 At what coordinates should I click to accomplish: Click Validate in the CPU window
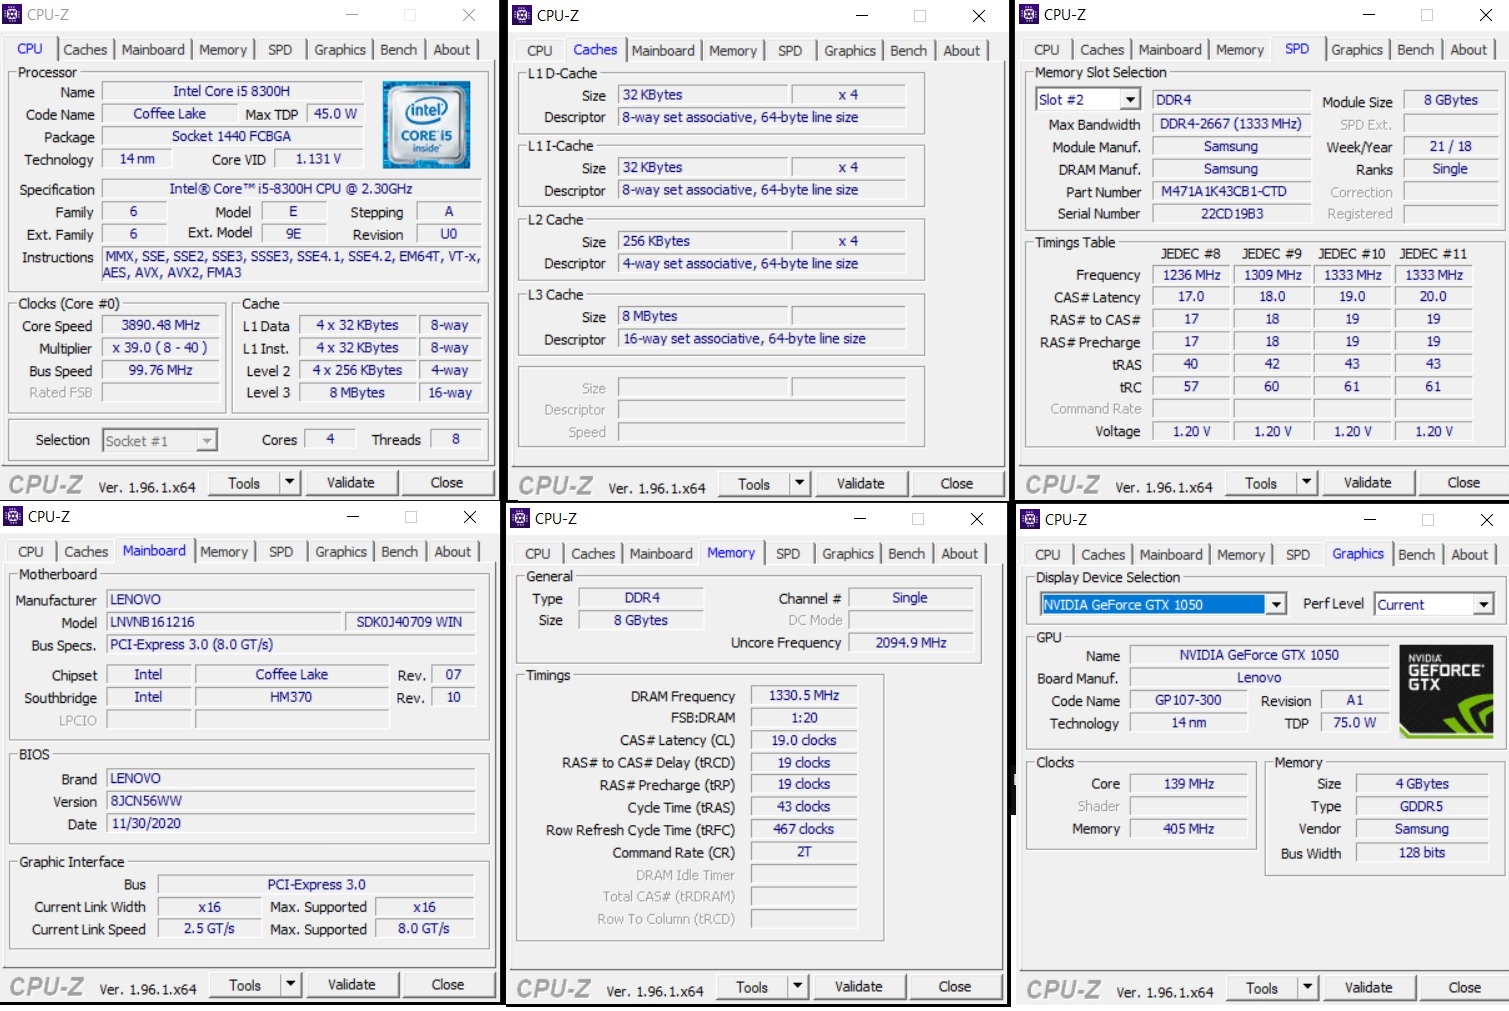point(351,482)
